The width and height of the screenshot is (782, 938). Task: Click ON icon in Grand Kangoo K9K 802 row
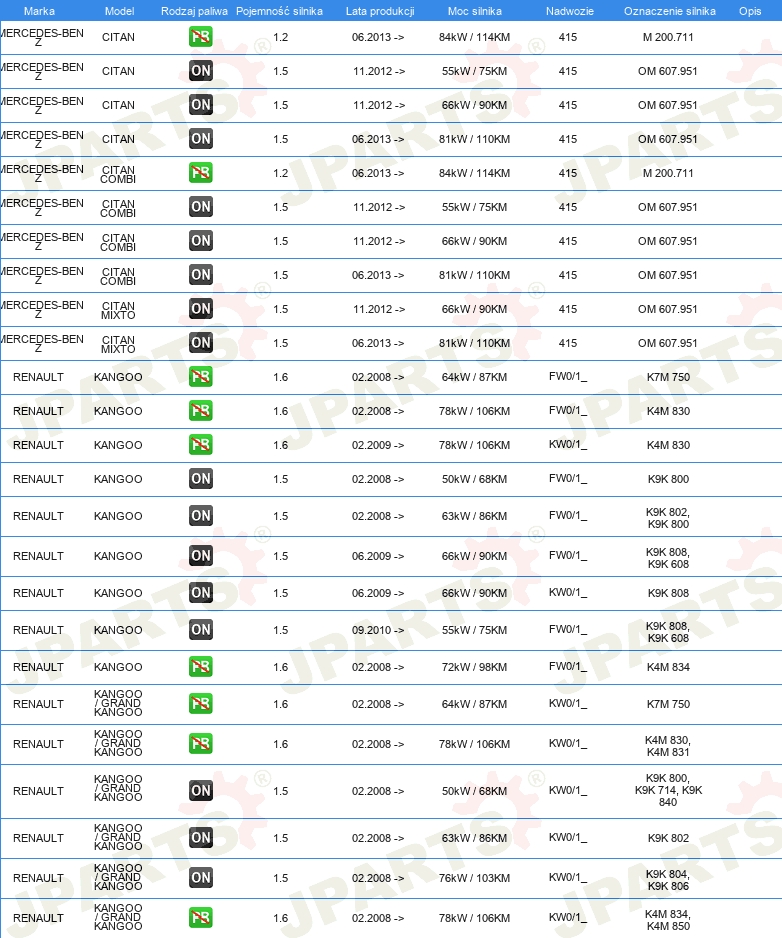[x=200, y=839]
